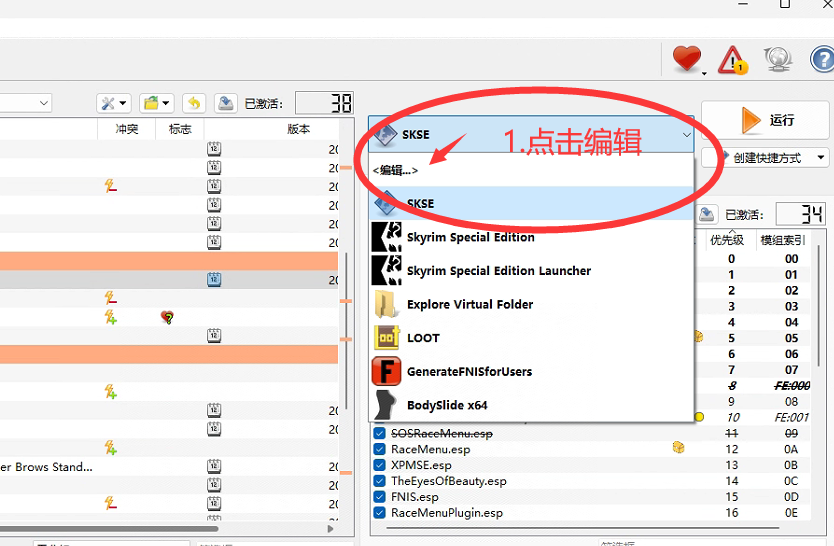
Task: Uncheck the RaceMenu.esp plugin checkbox
Action: tap(379, 449)
